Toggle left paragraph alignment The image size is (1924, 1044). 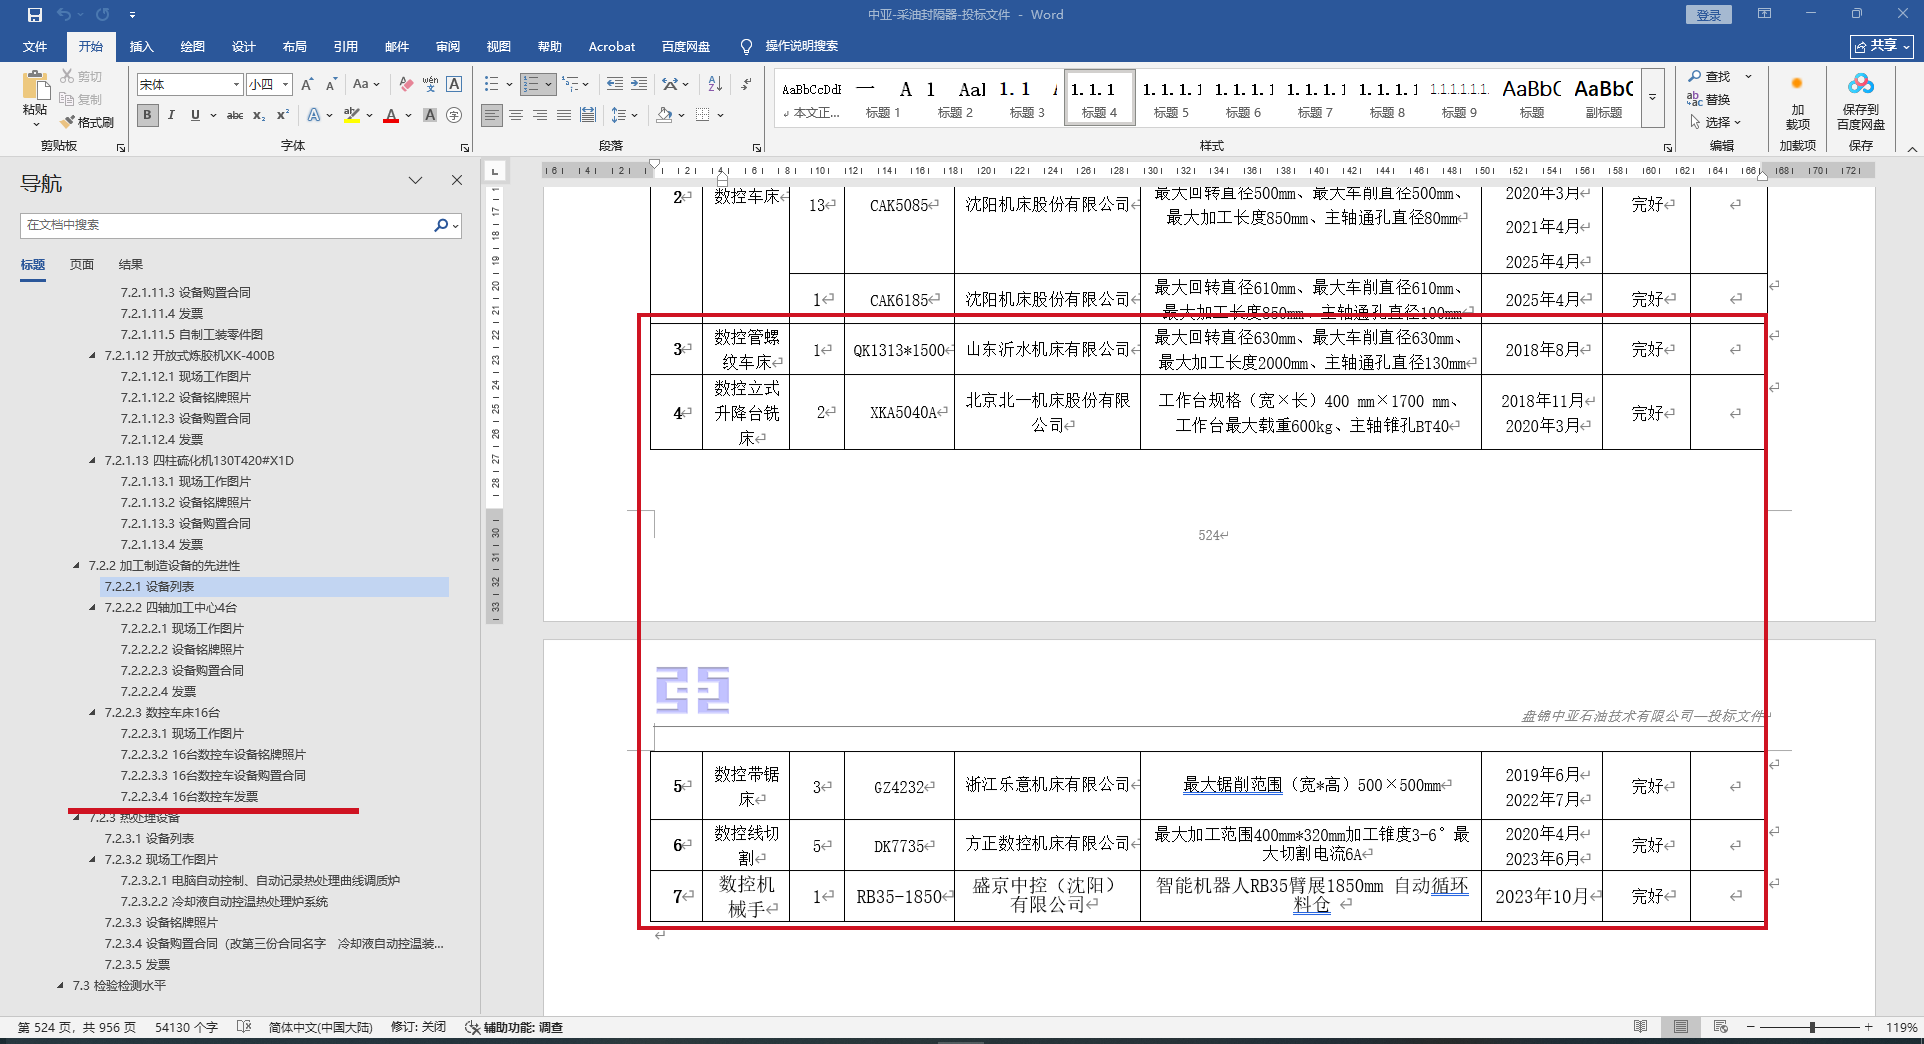492,115
